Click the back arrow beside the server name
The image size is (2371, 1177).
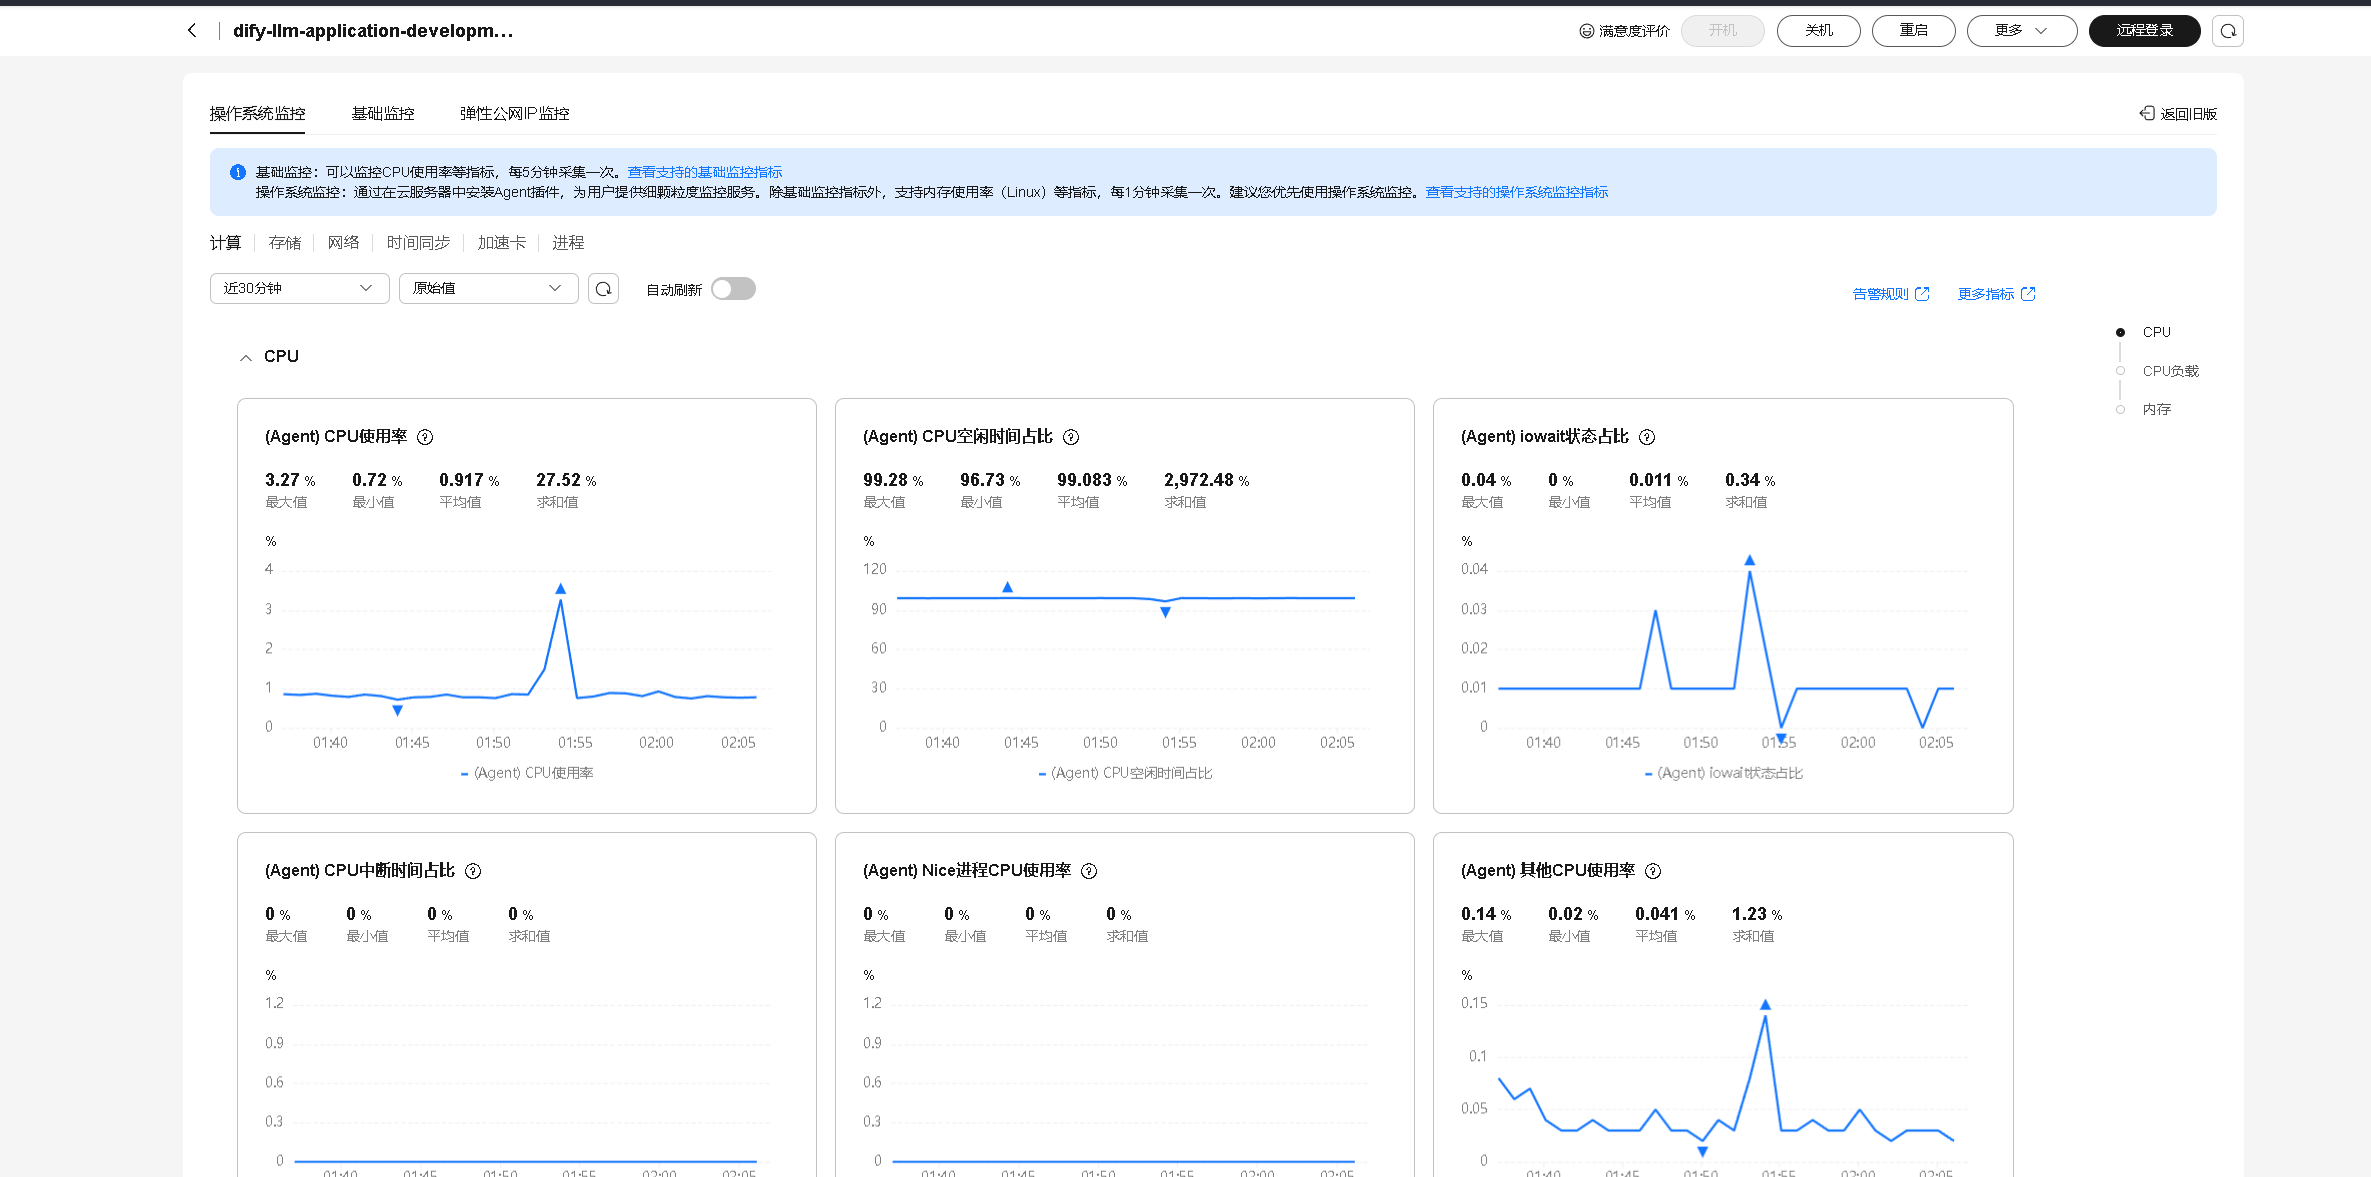pos(192,30)
